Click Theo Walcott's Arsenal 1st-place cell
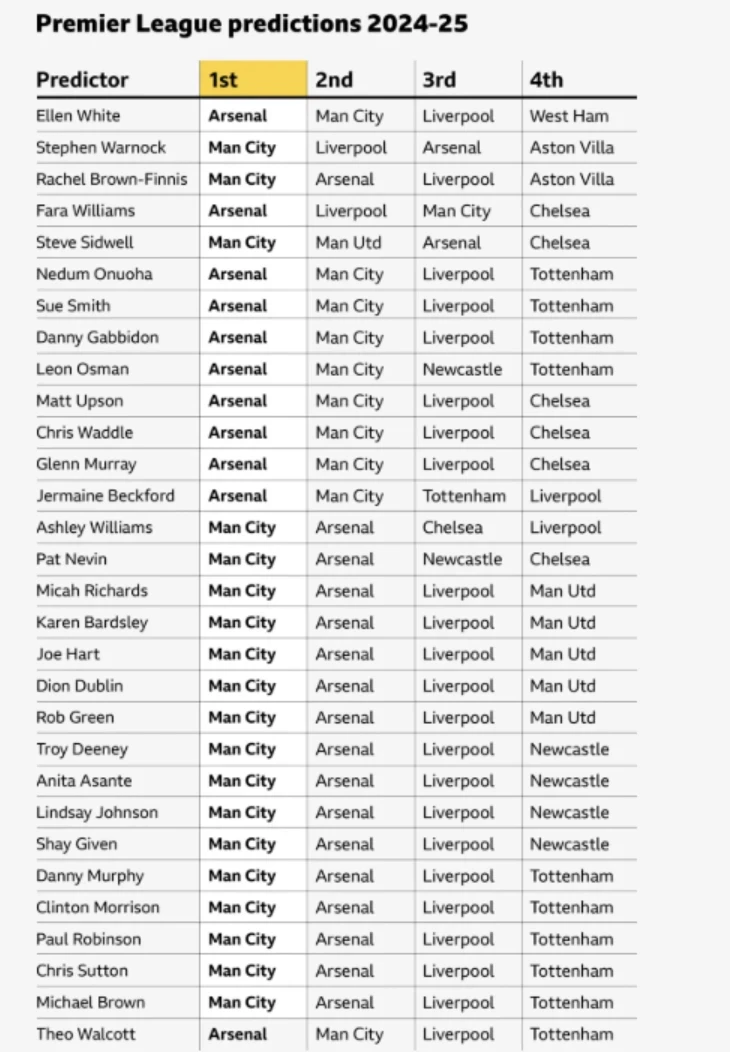Image resolution: width=730 pixels, height=1052 pixels. tap(238, 1034)
